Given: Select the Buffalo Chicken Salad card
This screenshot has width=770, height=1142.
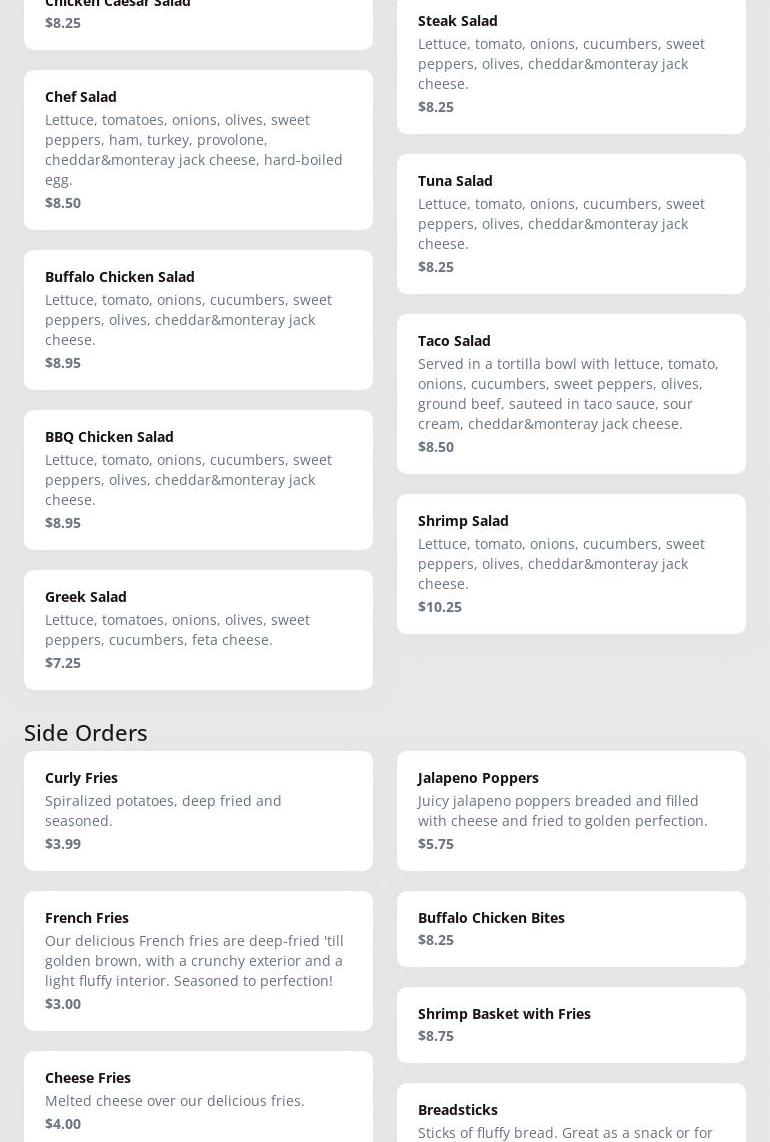Looking at the screenshot, I should [198, 320].
